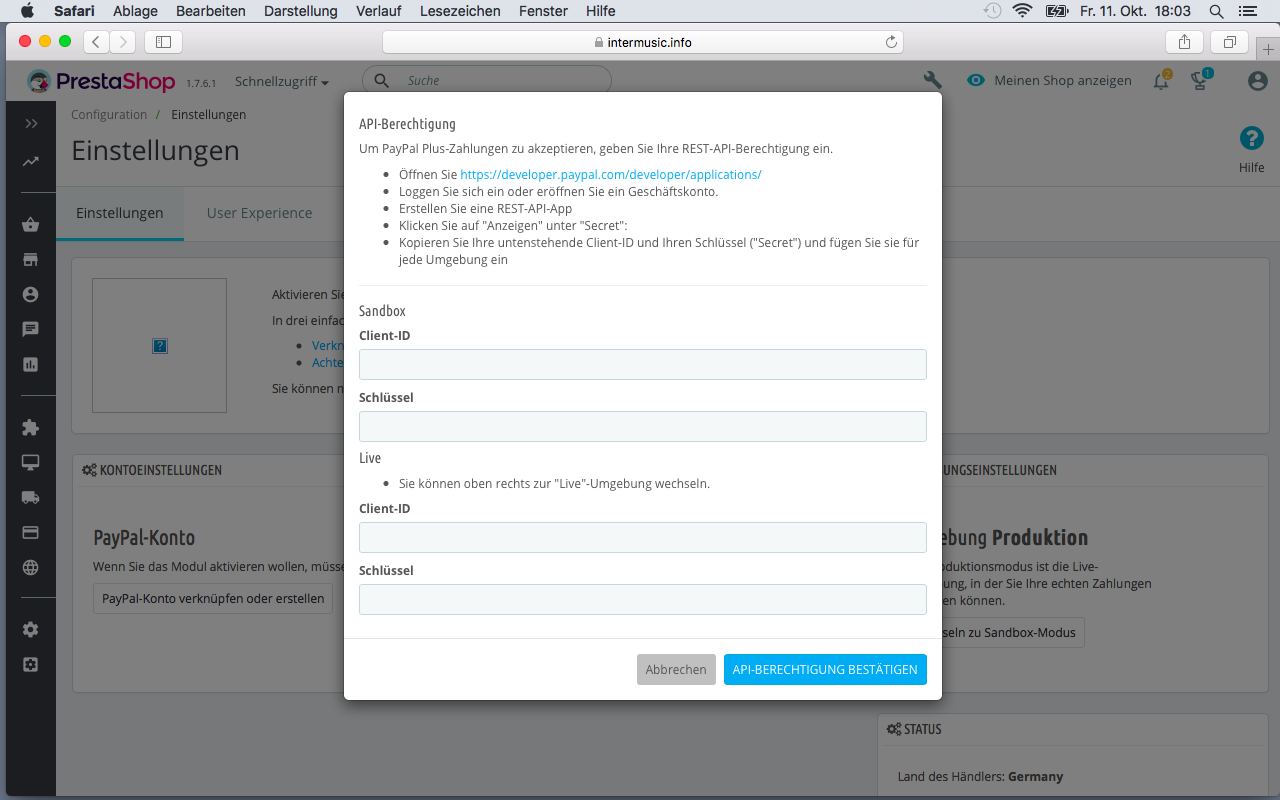The image size is (1280, 800).
Task: Open Safari's share sheet button
Action: [1184, 41]
